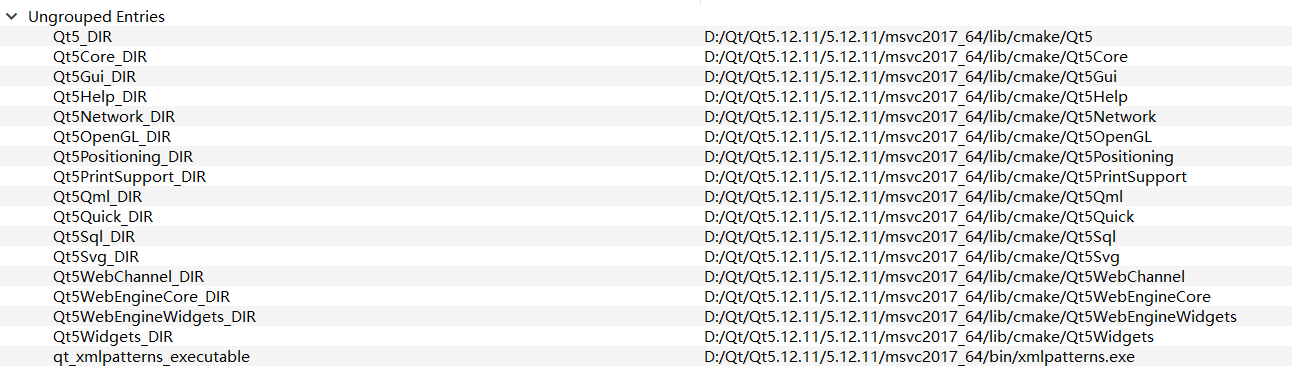Edit the Qt5Svg_DIR path value

(912, 257)
